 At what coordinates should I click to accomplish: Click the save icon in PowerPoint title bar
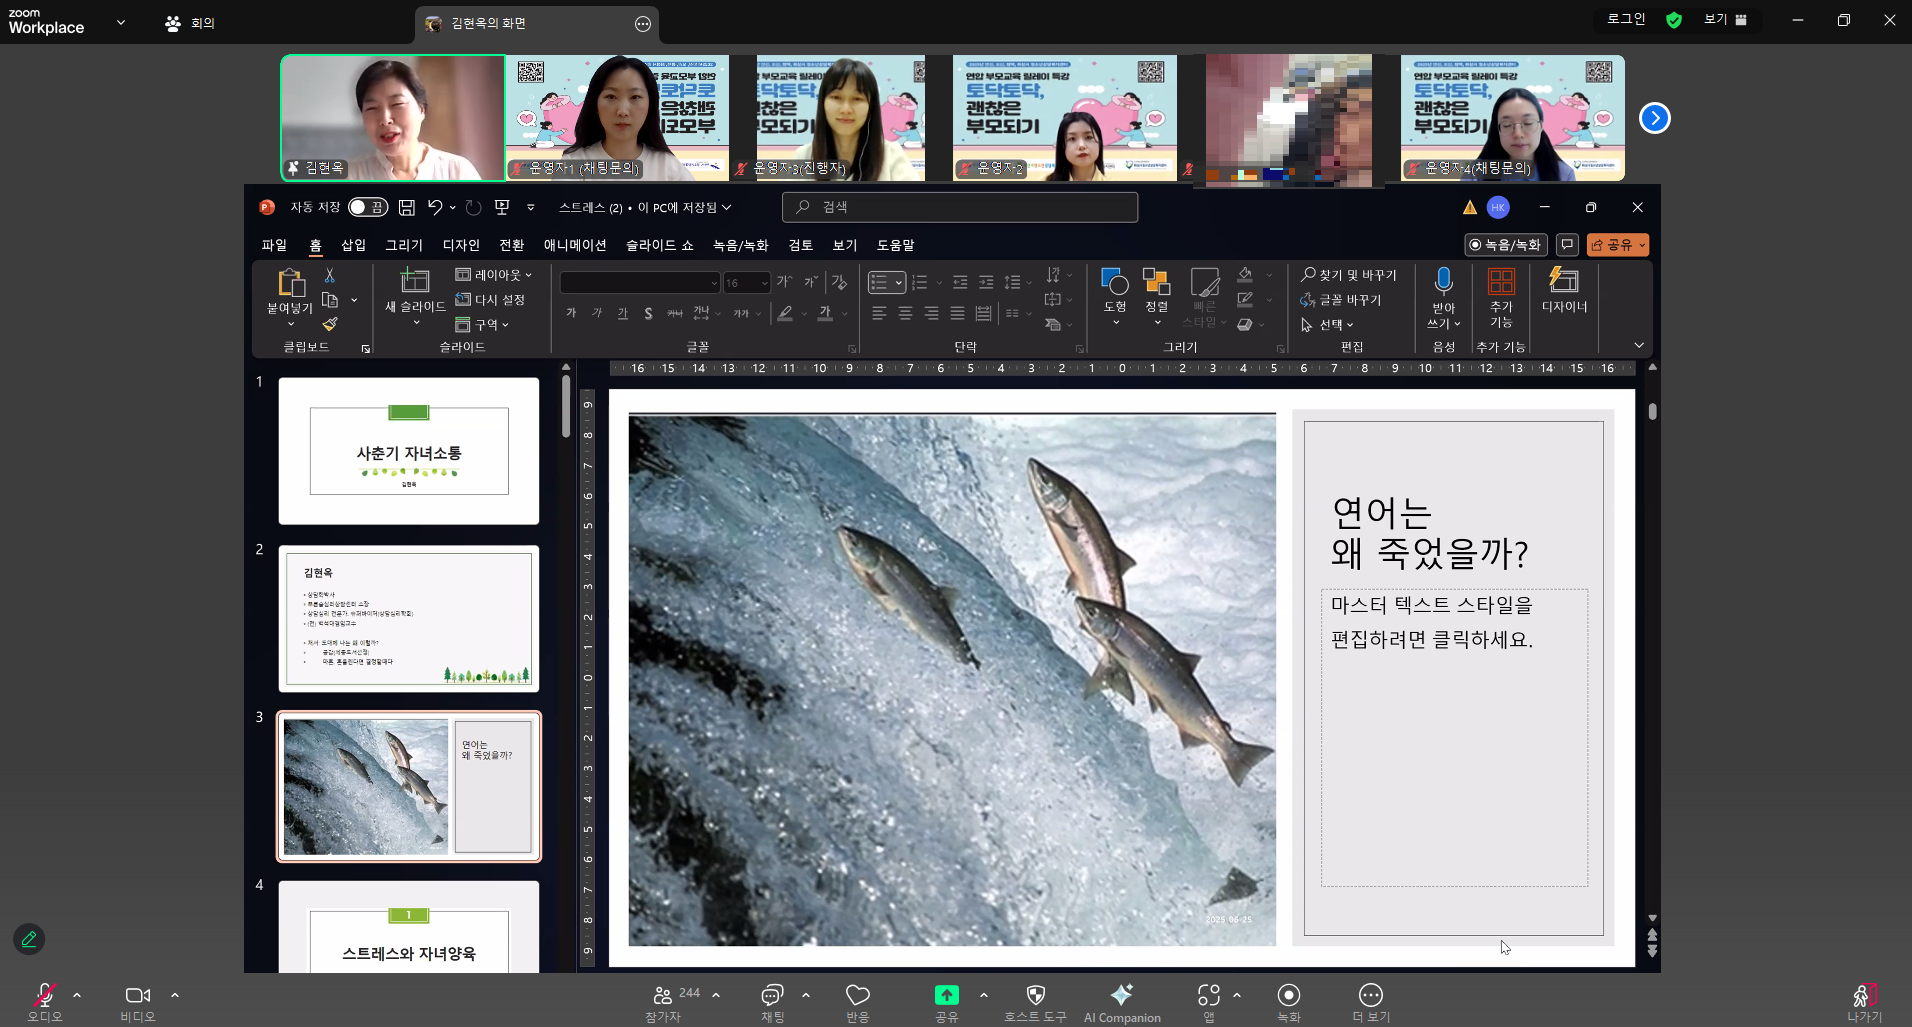click(x=407, y=207)
